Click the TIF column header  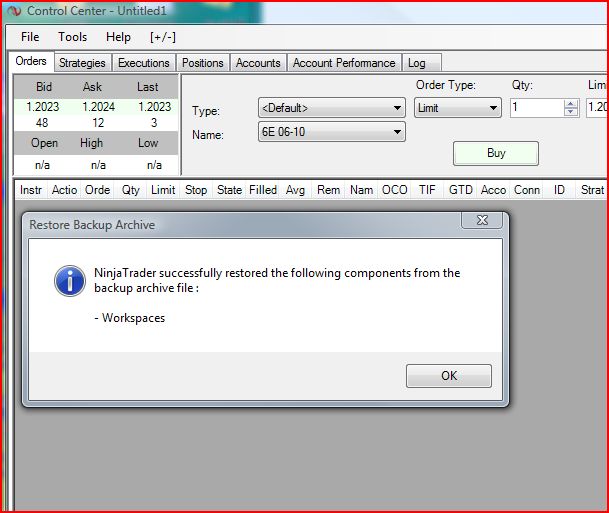point(427,190)
